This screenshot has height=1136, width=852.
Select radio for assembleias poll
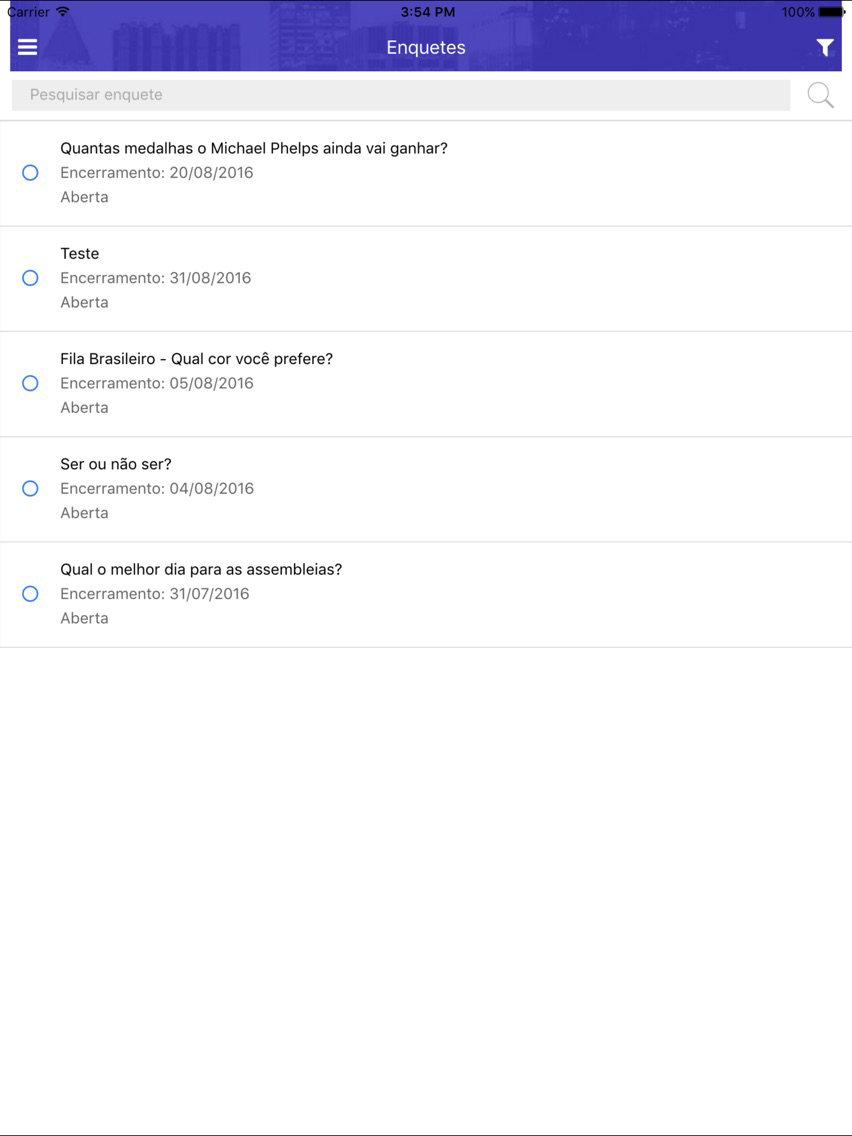tap(30, 593)
